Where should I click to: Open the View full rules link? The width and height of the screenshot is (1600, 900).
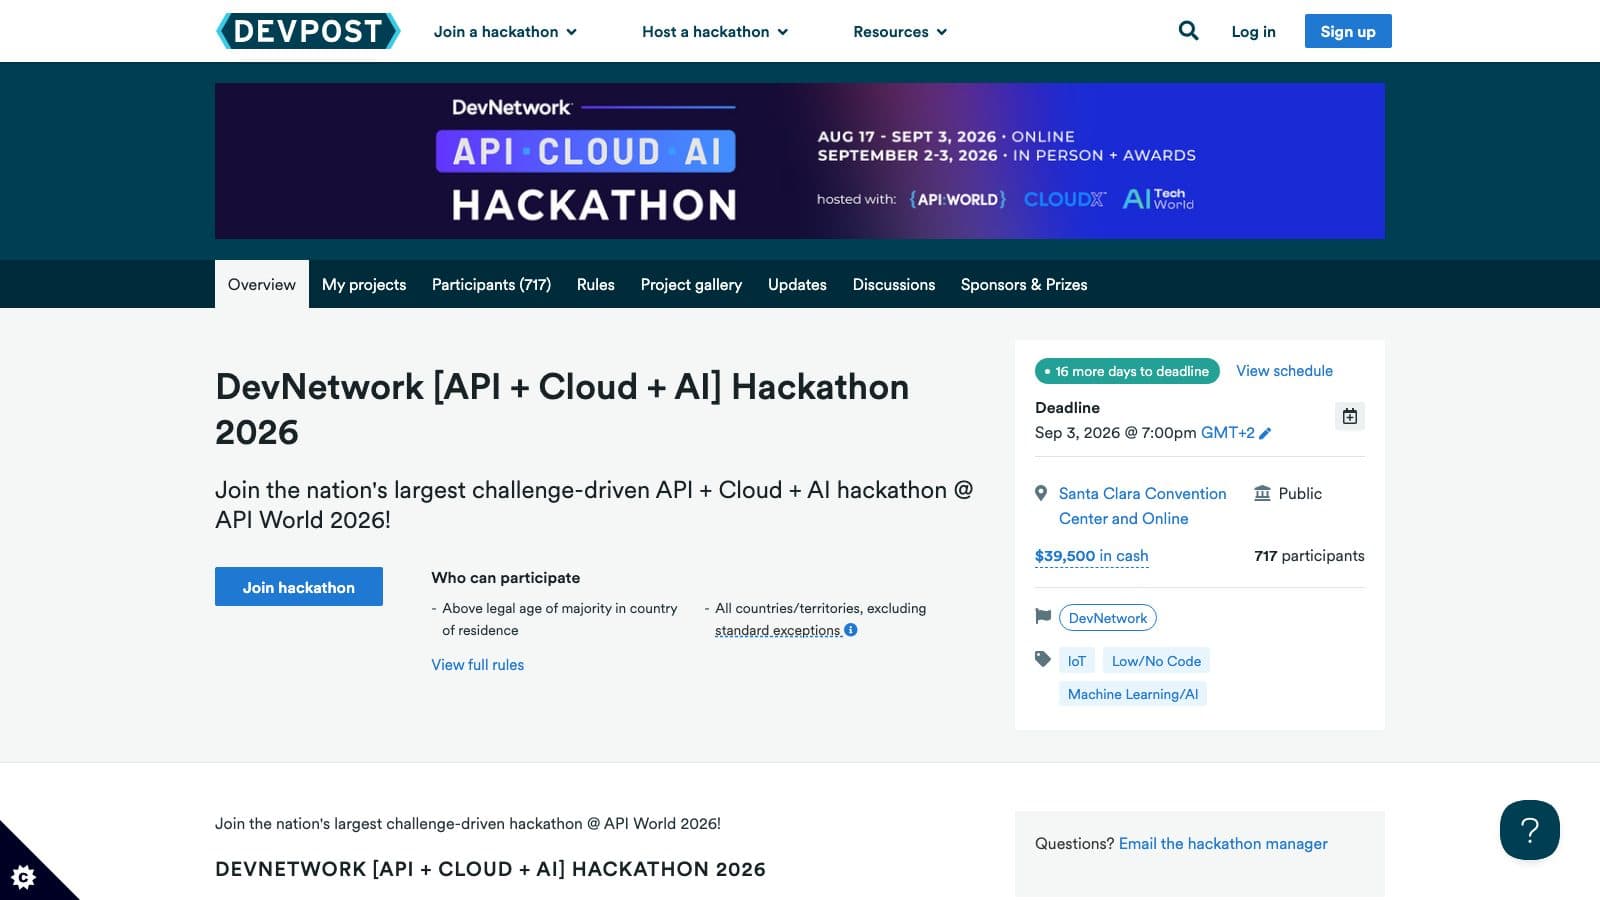478,665
